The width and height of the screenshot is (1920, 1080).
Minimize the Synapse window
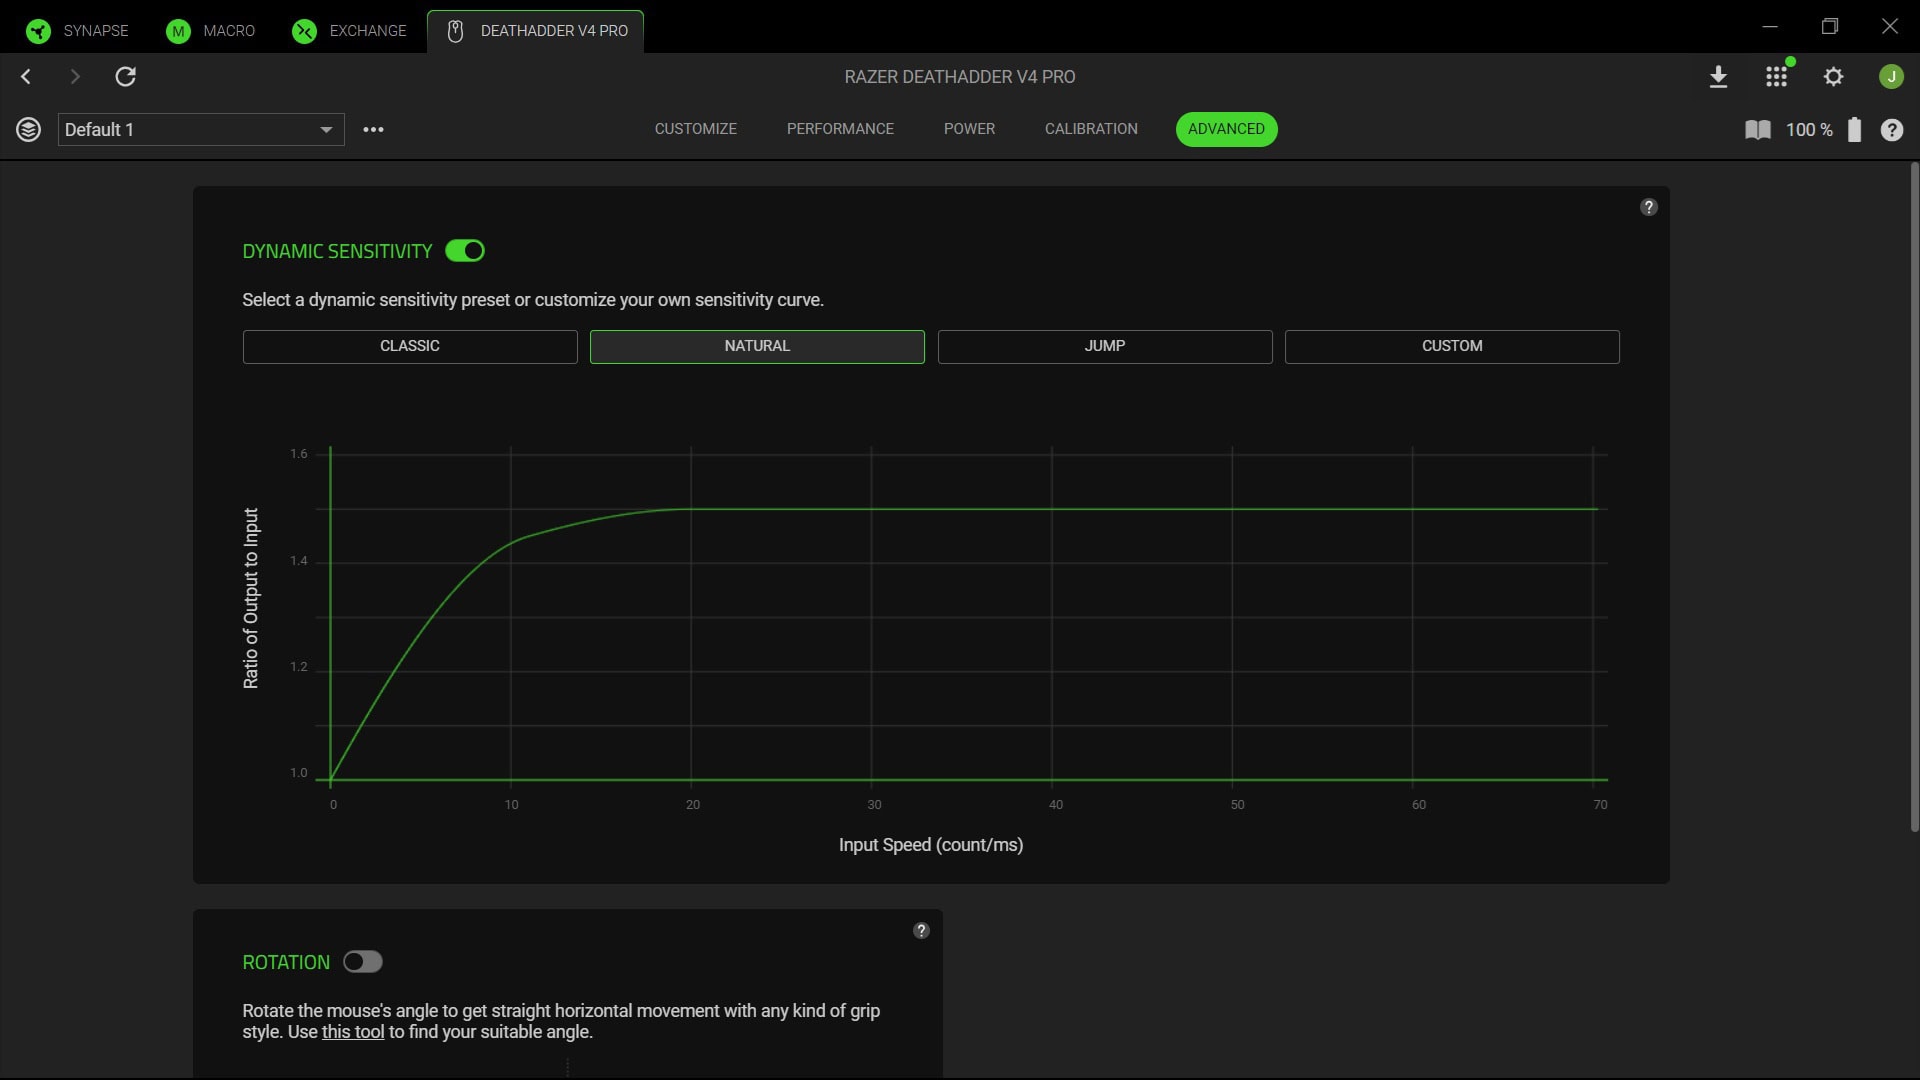coord(1770,26)
